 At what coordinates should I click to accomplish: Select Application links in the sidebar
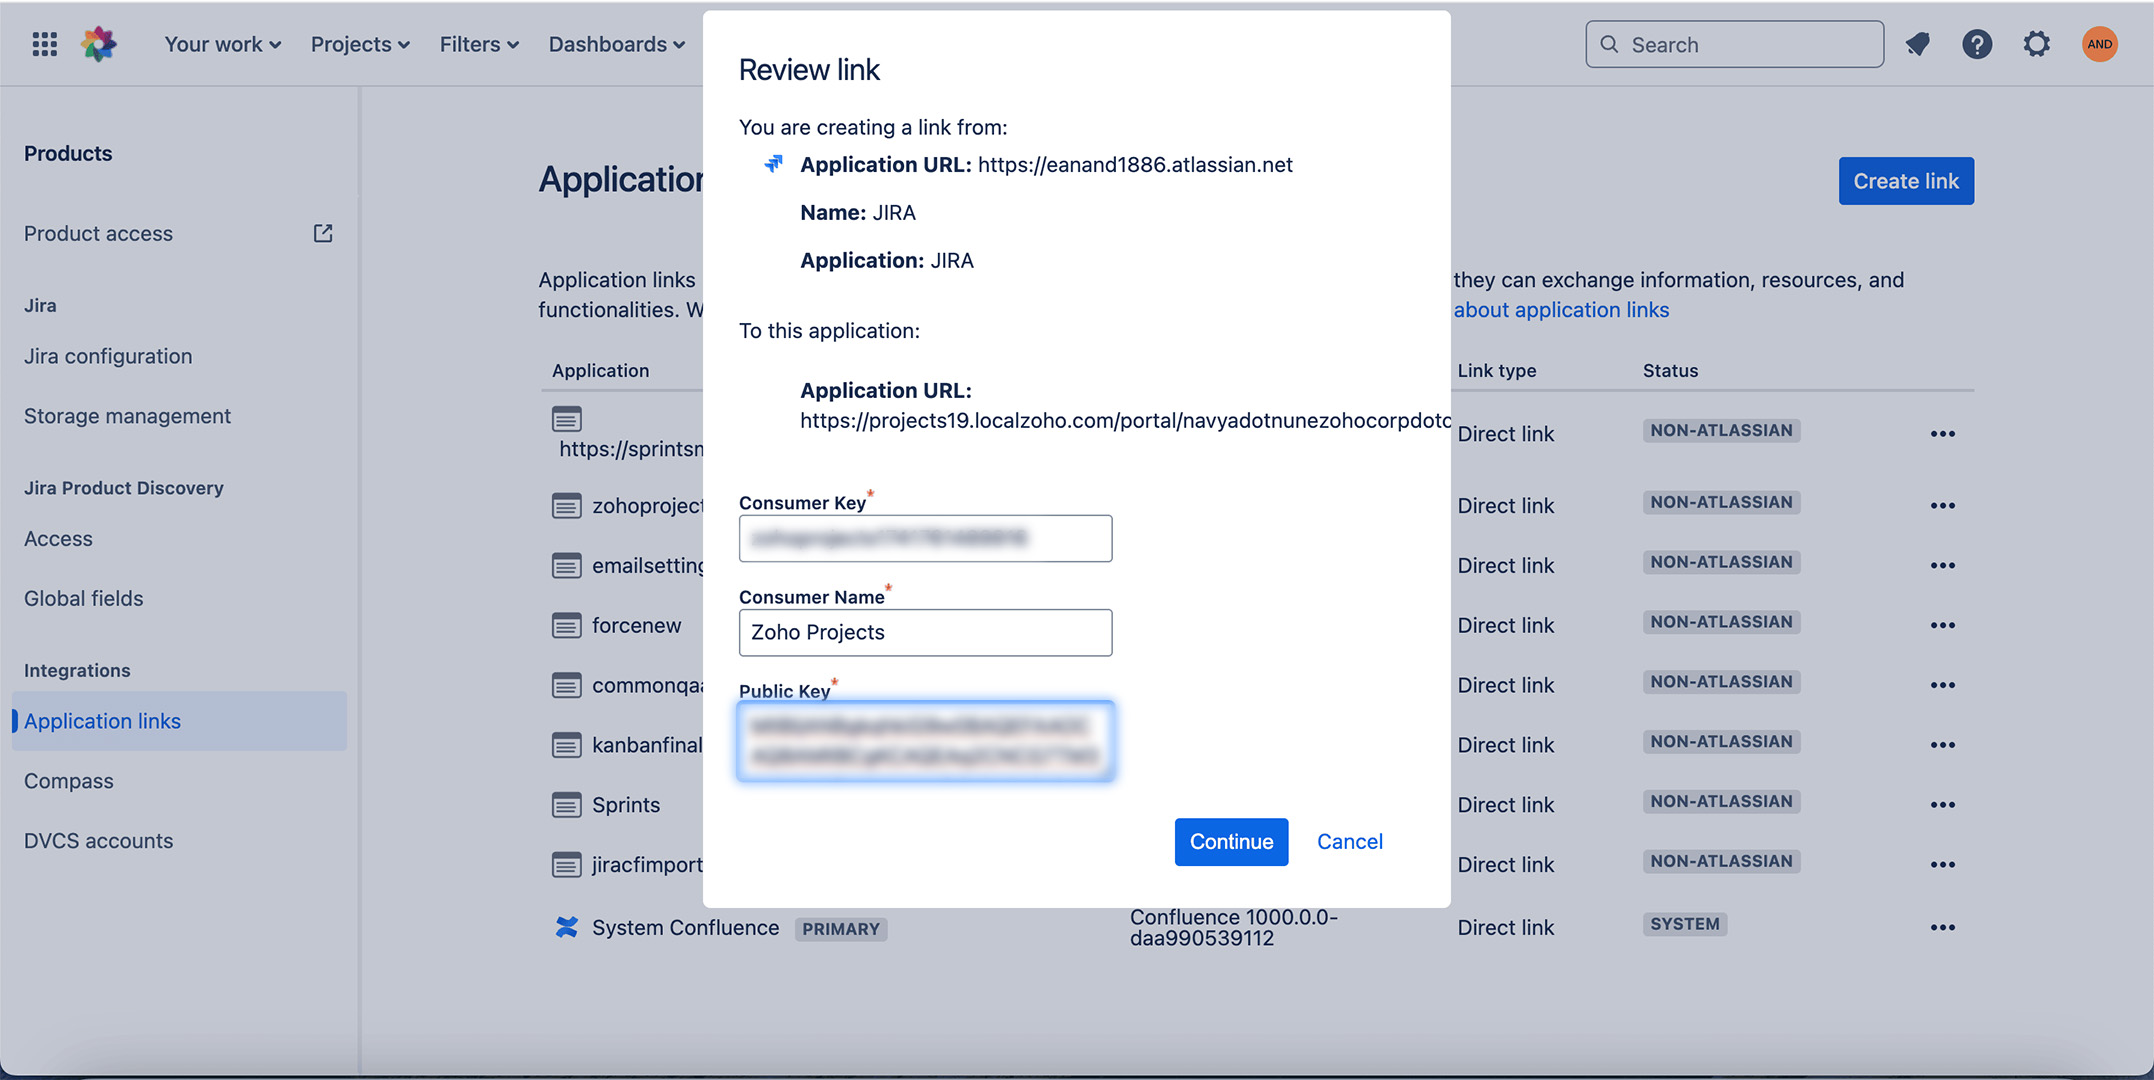102,721
